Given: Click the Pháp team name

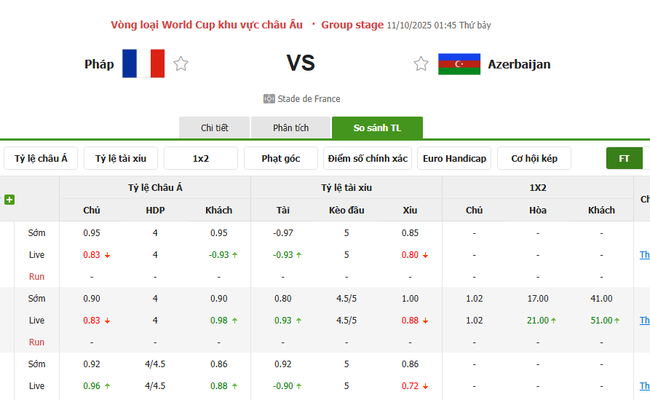Looking at the screenshot, I should click(x=99, y=64).
